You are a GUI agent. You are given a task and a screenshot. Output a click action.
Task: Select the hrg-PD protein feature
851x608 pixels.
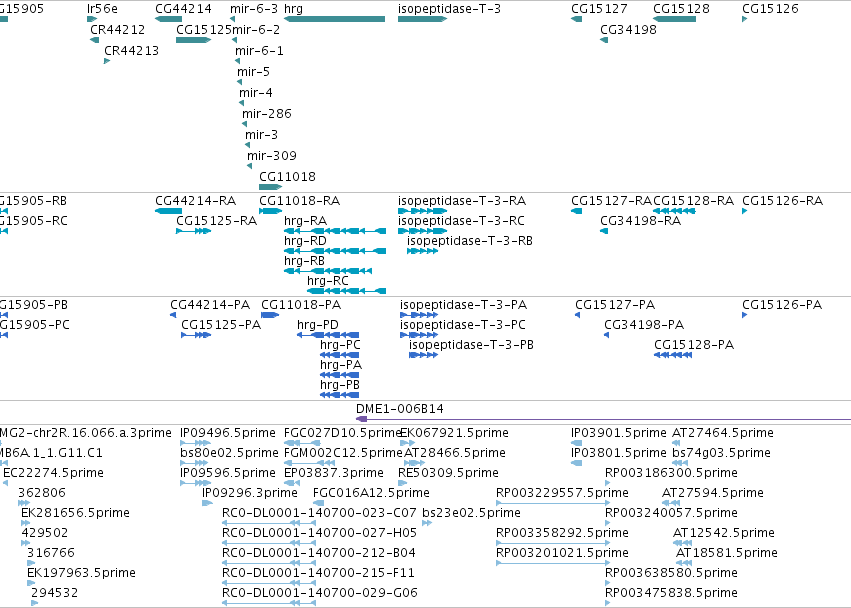coord(328,335)
